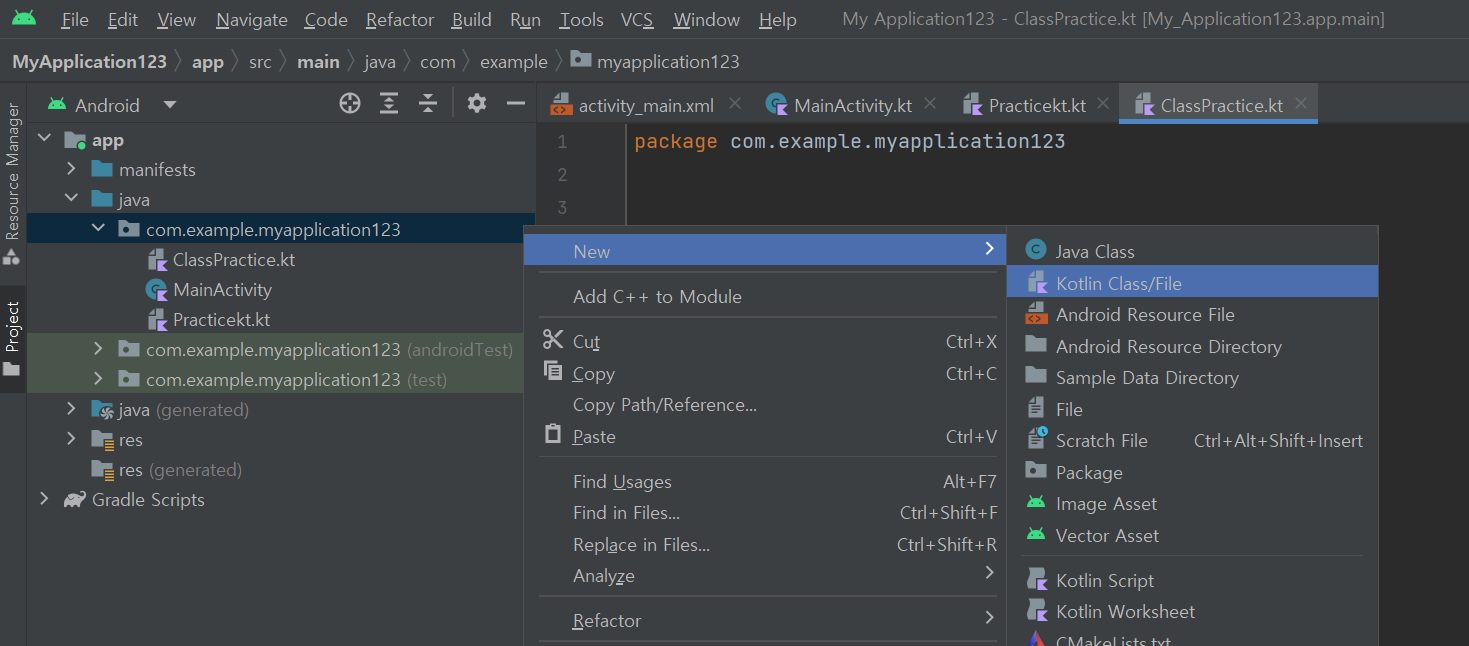Expand the manifests folder
This screenshot has width=1469, height=646.
click(72, 169)
